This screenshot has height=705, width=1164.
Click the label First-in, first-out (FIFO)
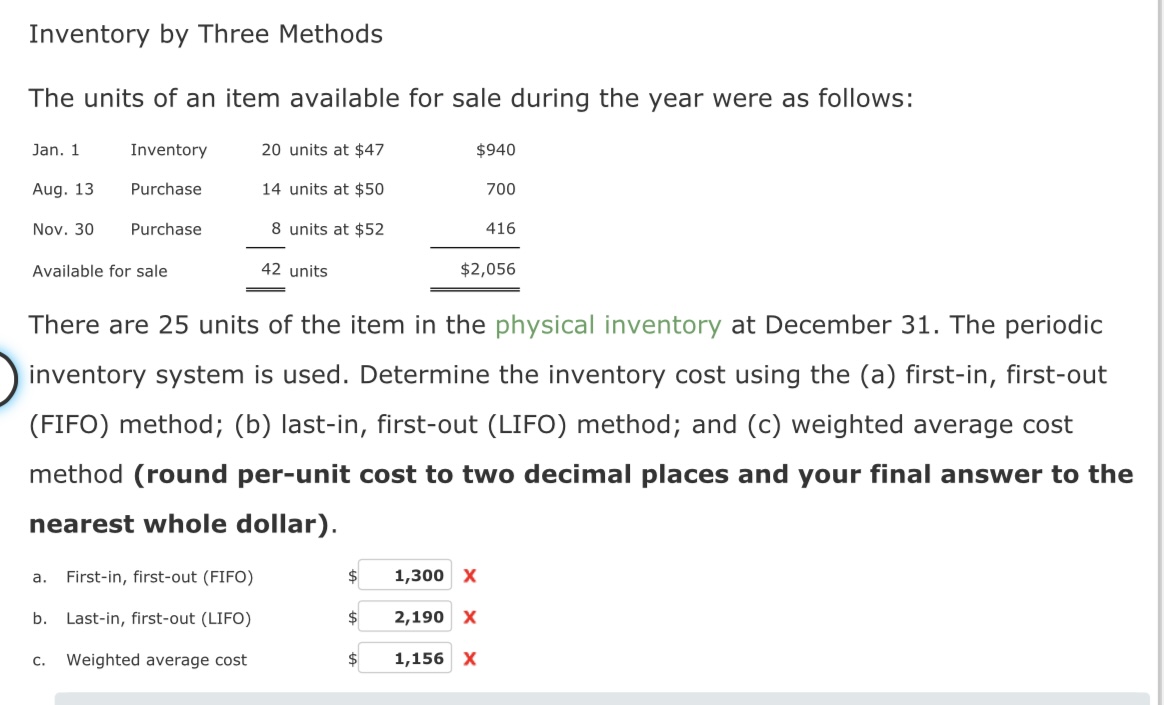(160, 576)
